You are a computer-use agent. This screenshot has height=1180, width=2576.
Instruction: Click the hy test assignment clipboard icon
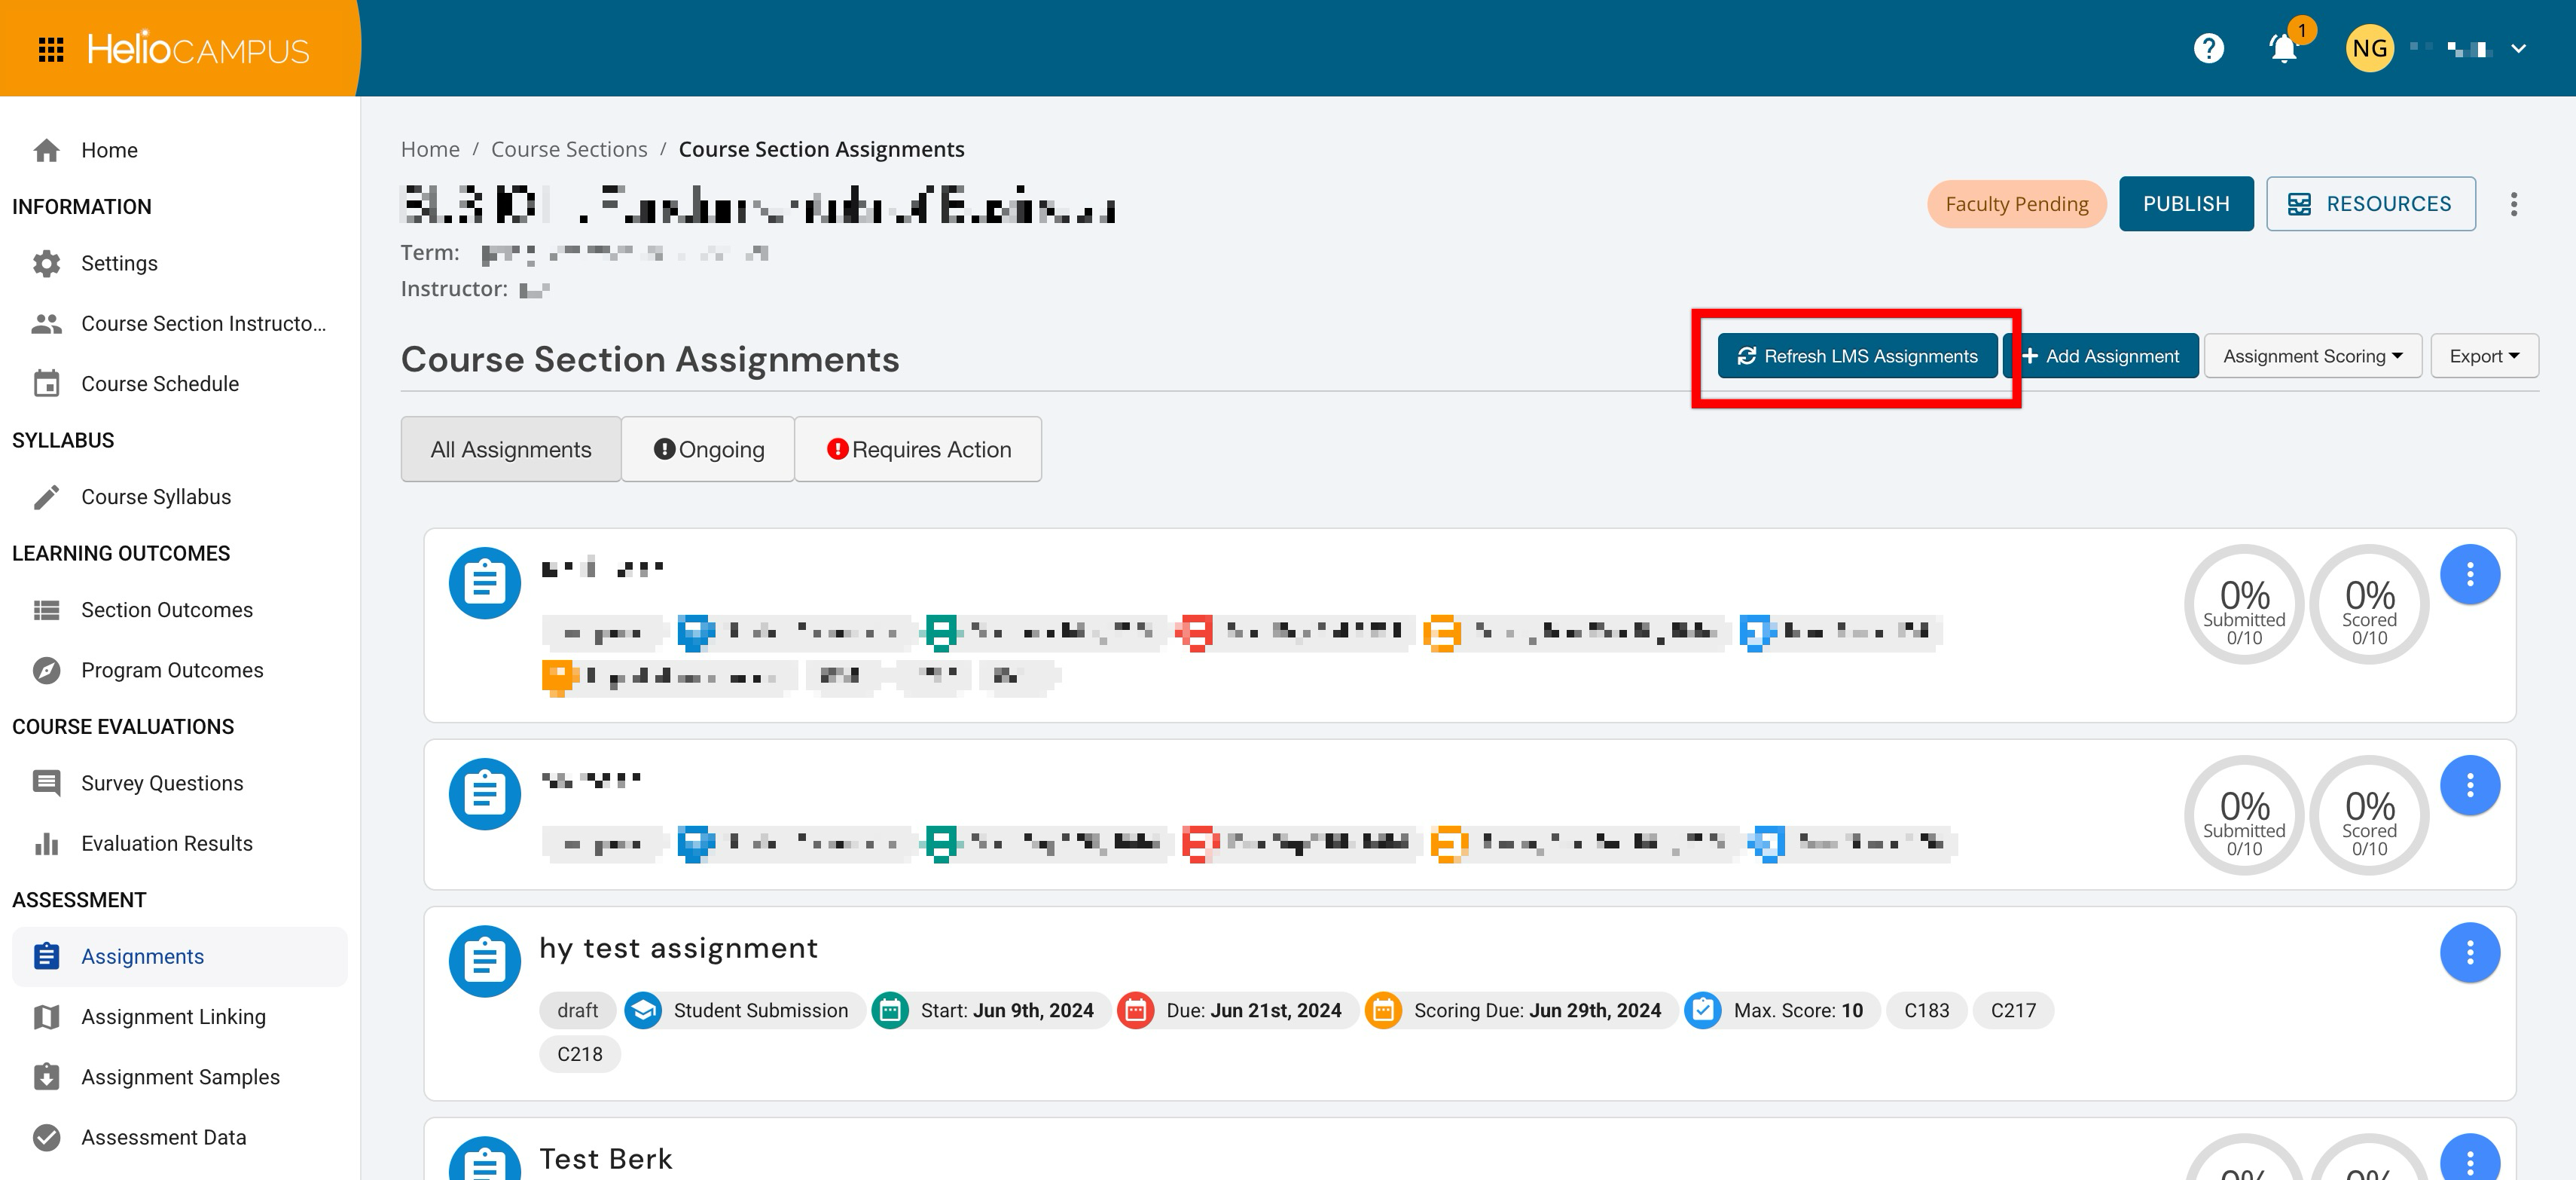pos(485,960)
